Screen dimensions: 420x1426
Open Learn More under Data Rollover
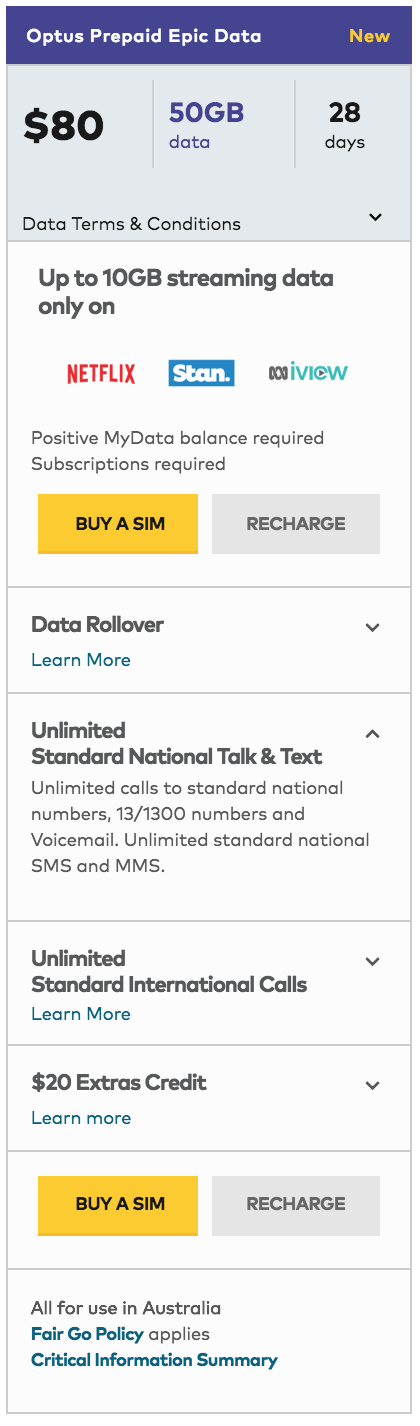pyautogui.click(x=81, y=660)
